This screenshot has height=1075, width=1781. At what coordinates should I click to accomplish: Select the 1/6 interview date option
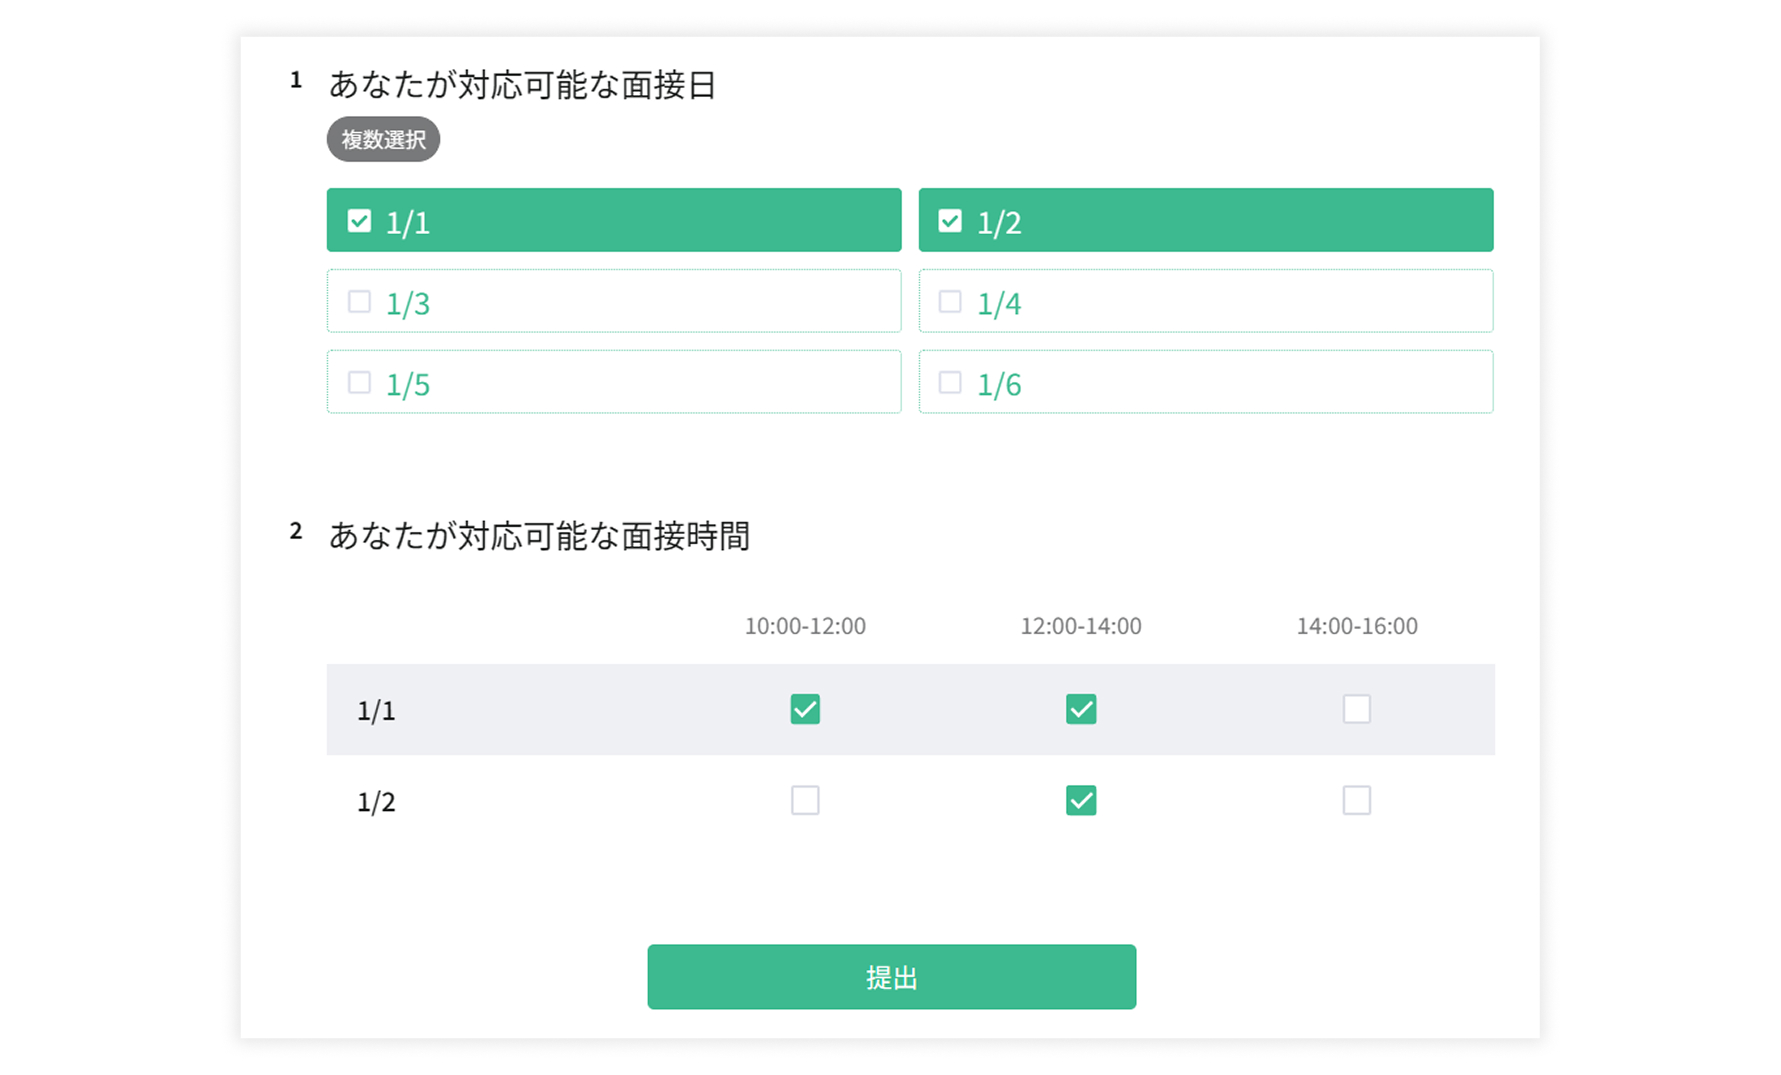[1206, 382]
